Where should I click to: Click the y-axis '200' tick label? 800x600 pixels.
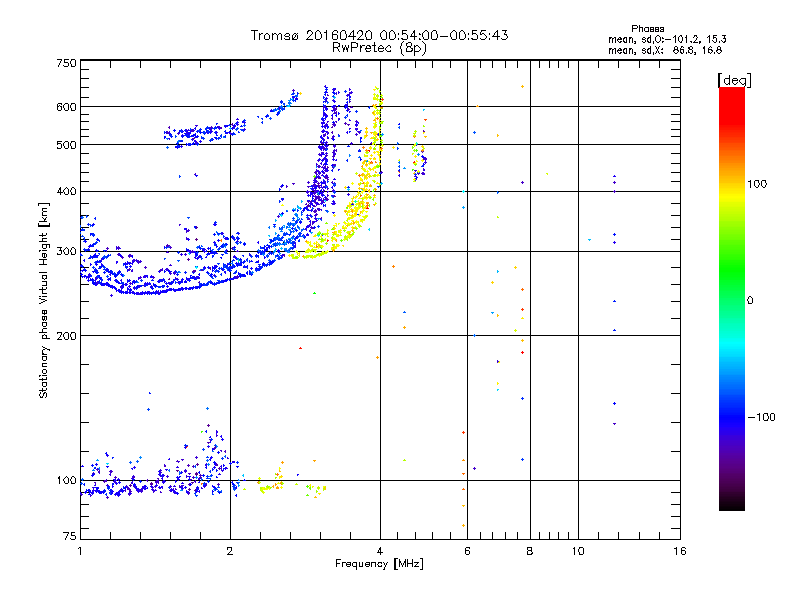66,336
